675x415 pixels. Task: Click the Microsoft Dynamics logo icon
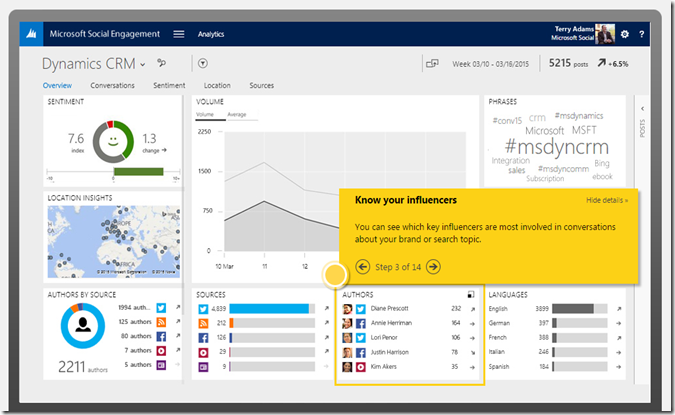(x=31, y=34)
